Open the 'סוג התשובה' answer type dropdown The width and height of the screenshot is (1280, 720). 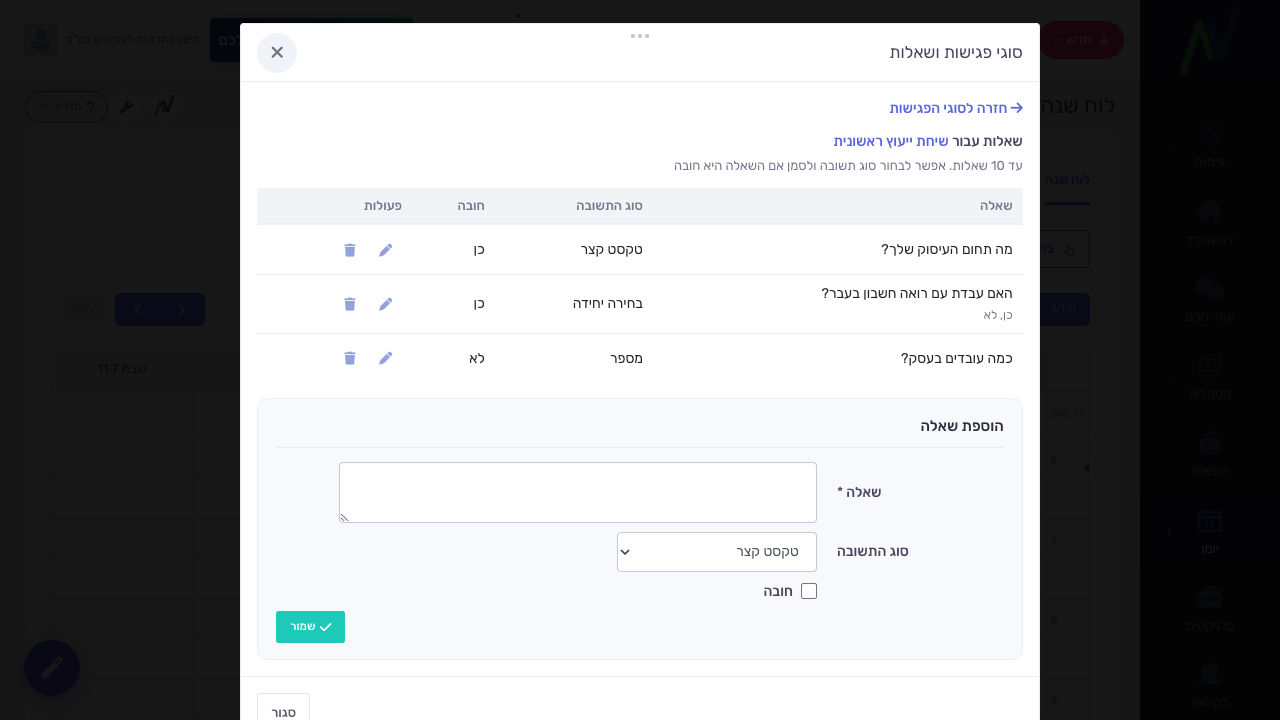pos(717,552)
